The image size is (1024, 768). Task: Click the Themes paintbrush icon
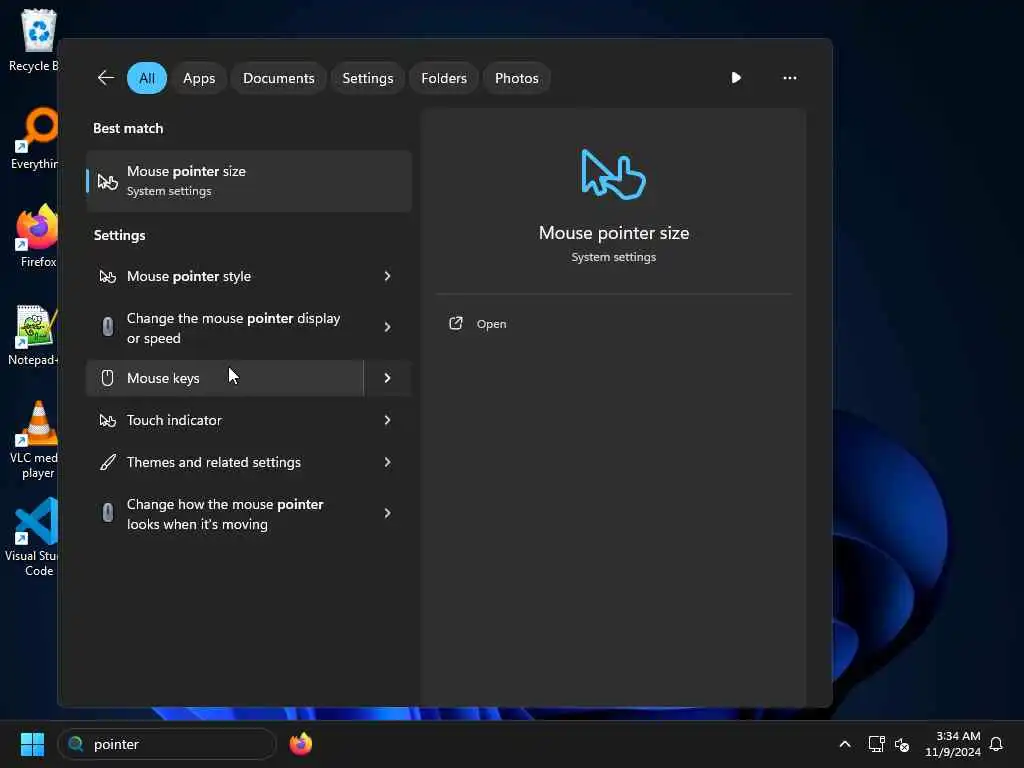click(x=108, y=462)
